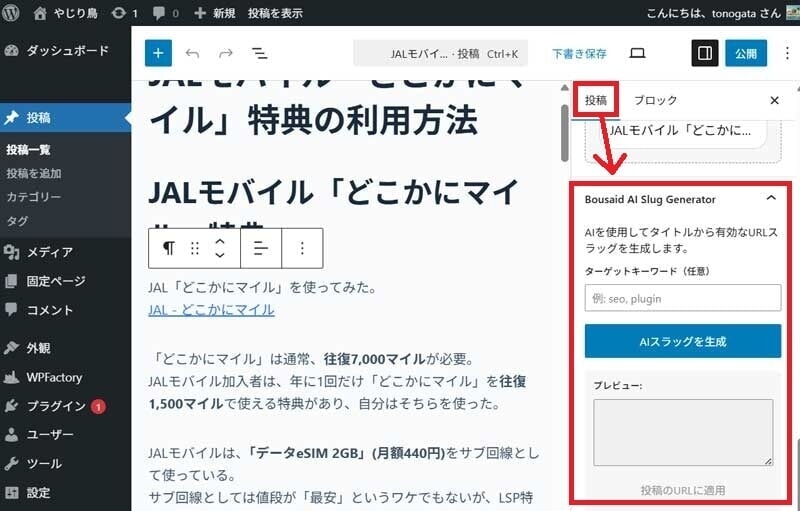
Task: Open the text alignment button in block toolbar
Action: click(261, 248)
